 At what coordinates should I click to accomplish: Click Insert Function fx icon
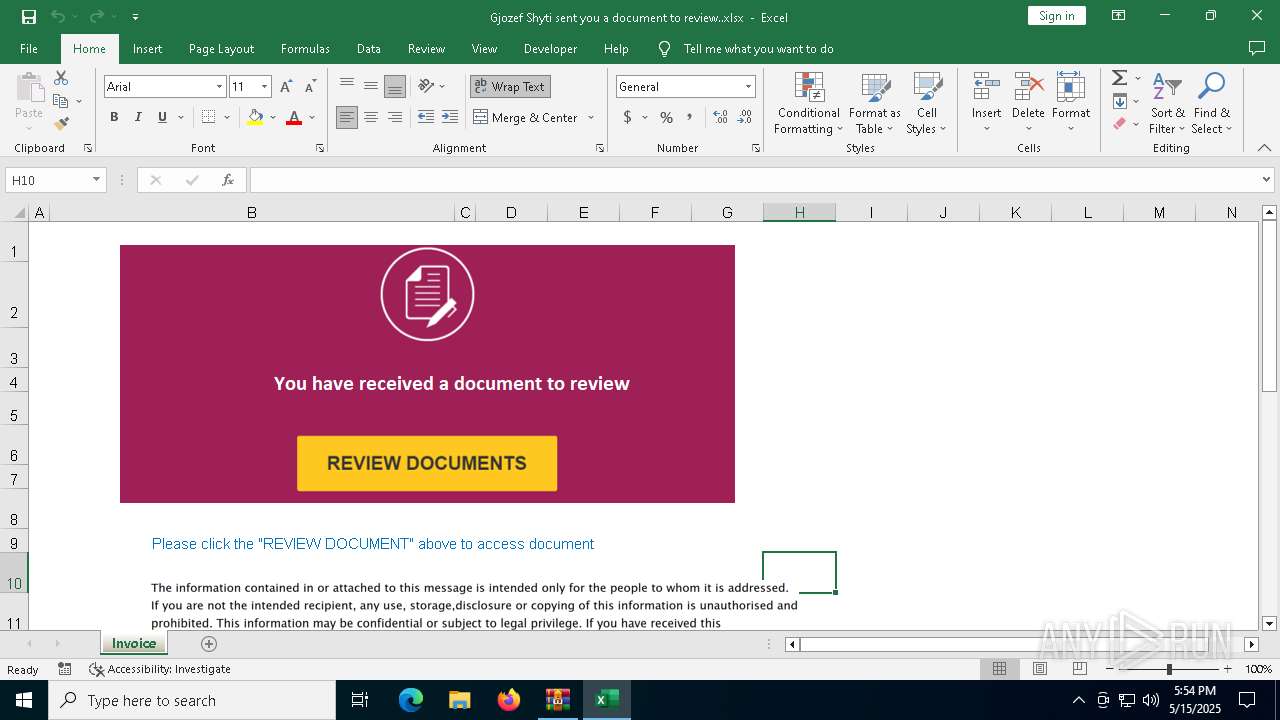click(x=228, y=180)
